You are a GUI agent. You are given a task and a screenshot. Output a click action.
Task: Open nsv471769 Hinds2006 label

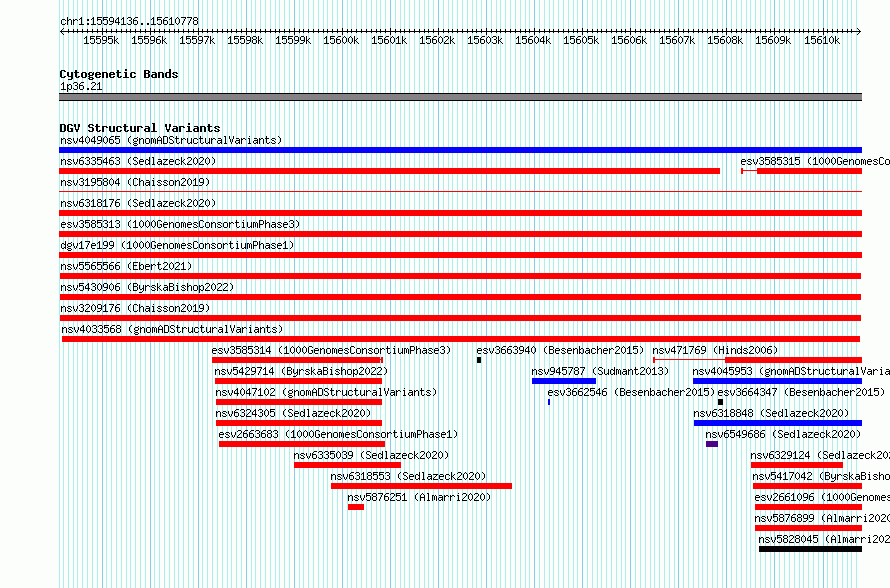point(715,350)
